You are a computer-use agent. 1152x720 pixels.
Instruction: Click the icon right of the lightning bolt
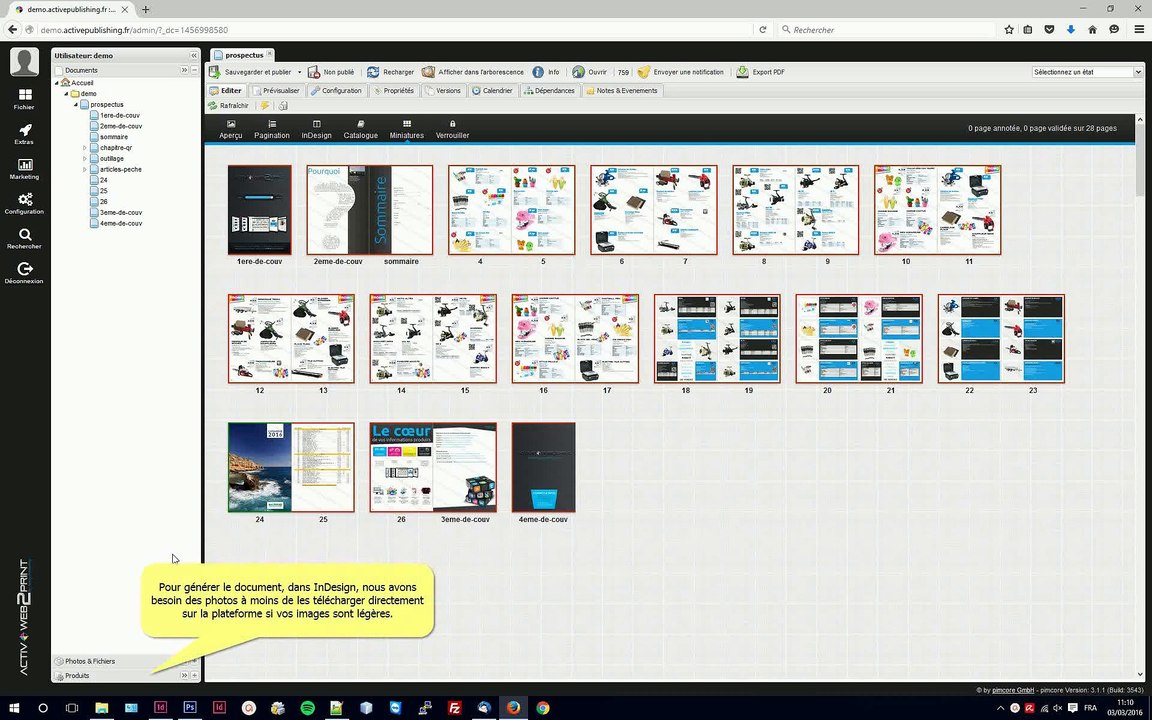(283, 106)
